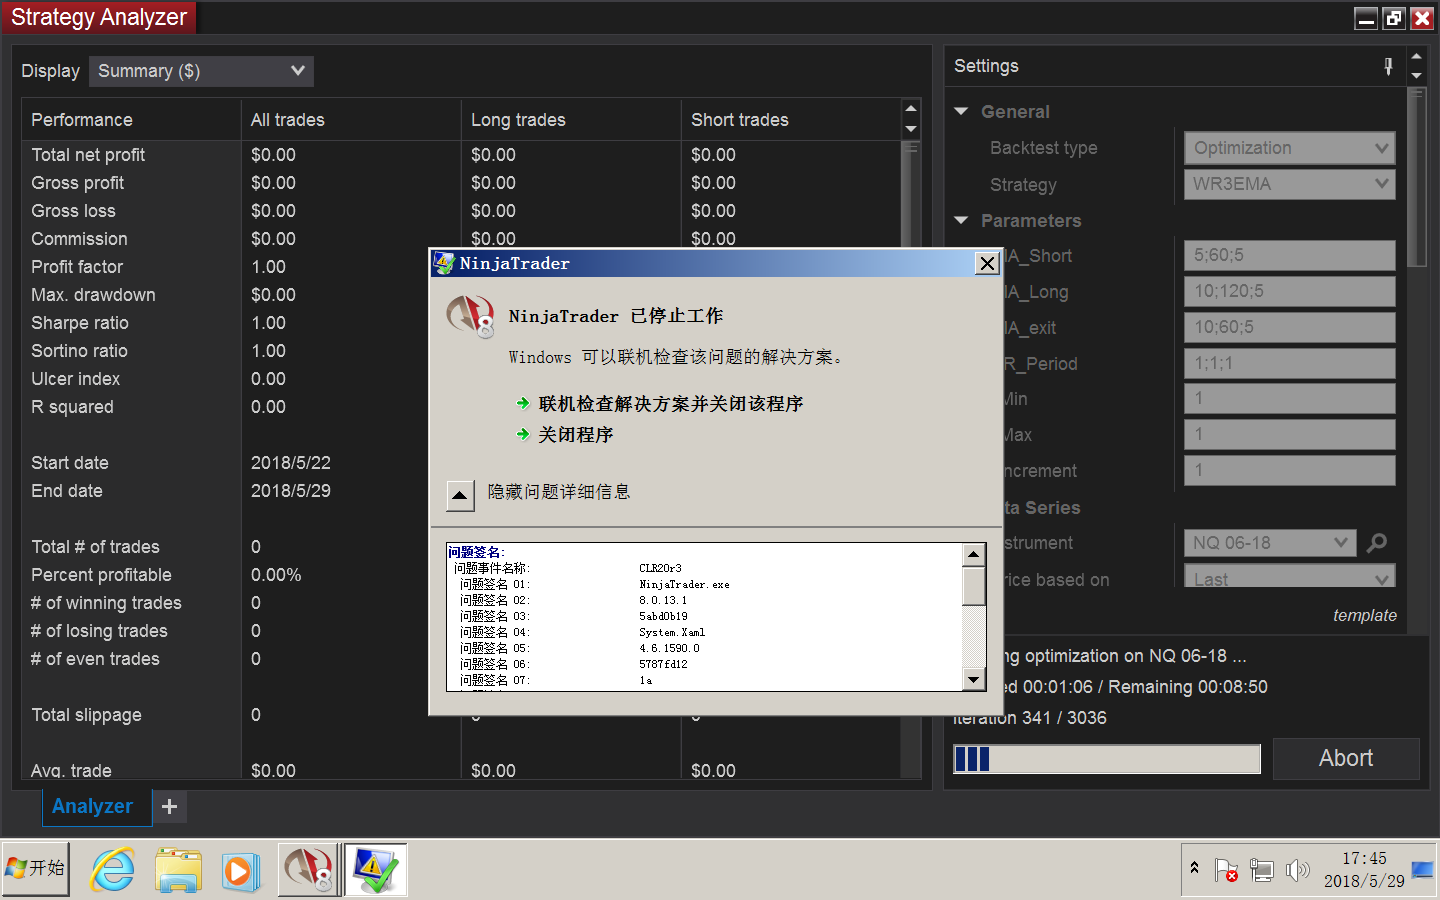Switch to NinjaTrader taskbar button

[x=309, y=870]
